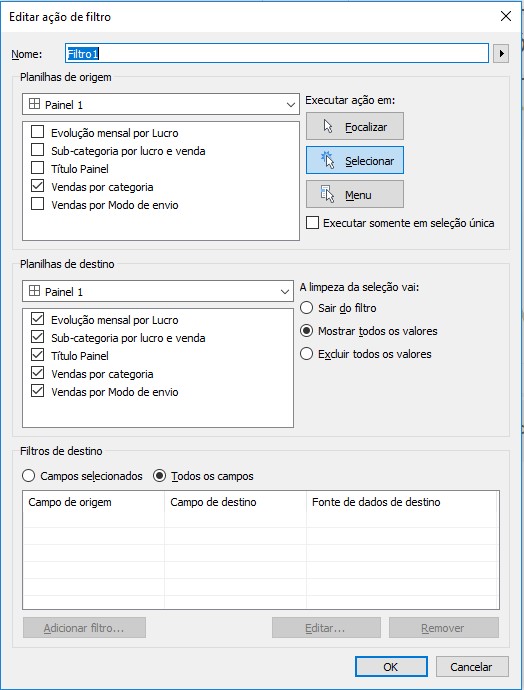Select the Sair do filtro option
524x690 pixels.
pos(307,308)
